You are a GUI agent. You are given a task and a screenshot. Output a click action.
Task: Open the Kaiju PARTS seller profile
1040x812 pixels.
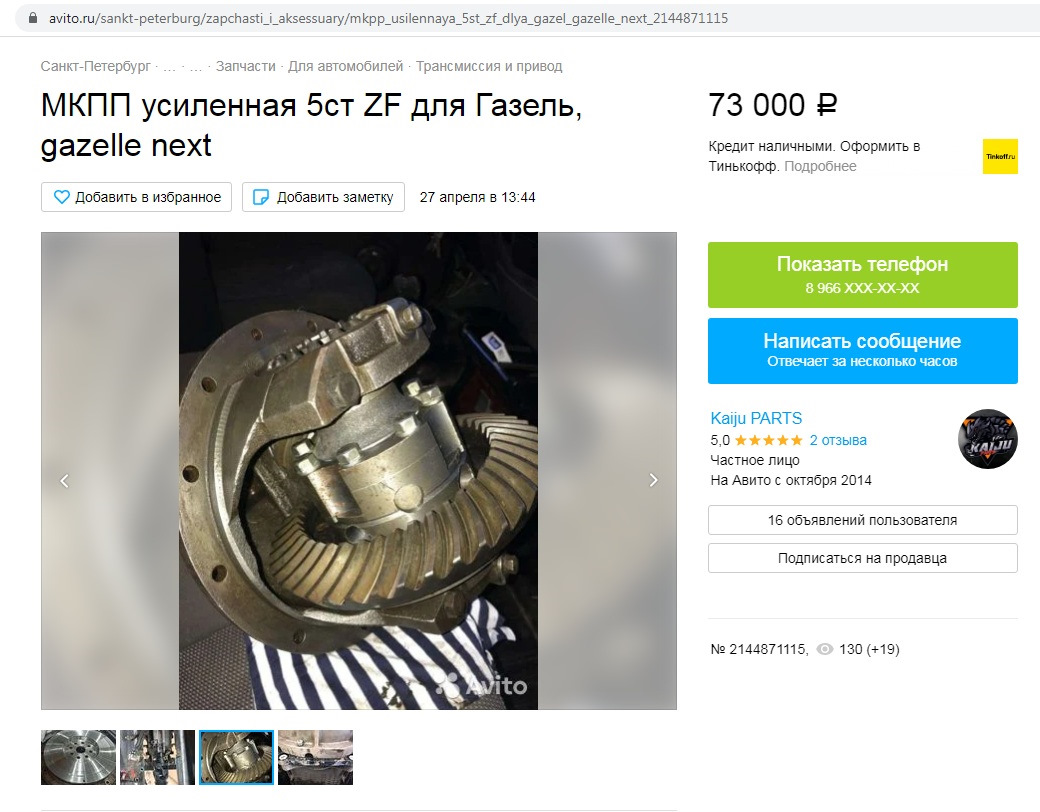756,419
